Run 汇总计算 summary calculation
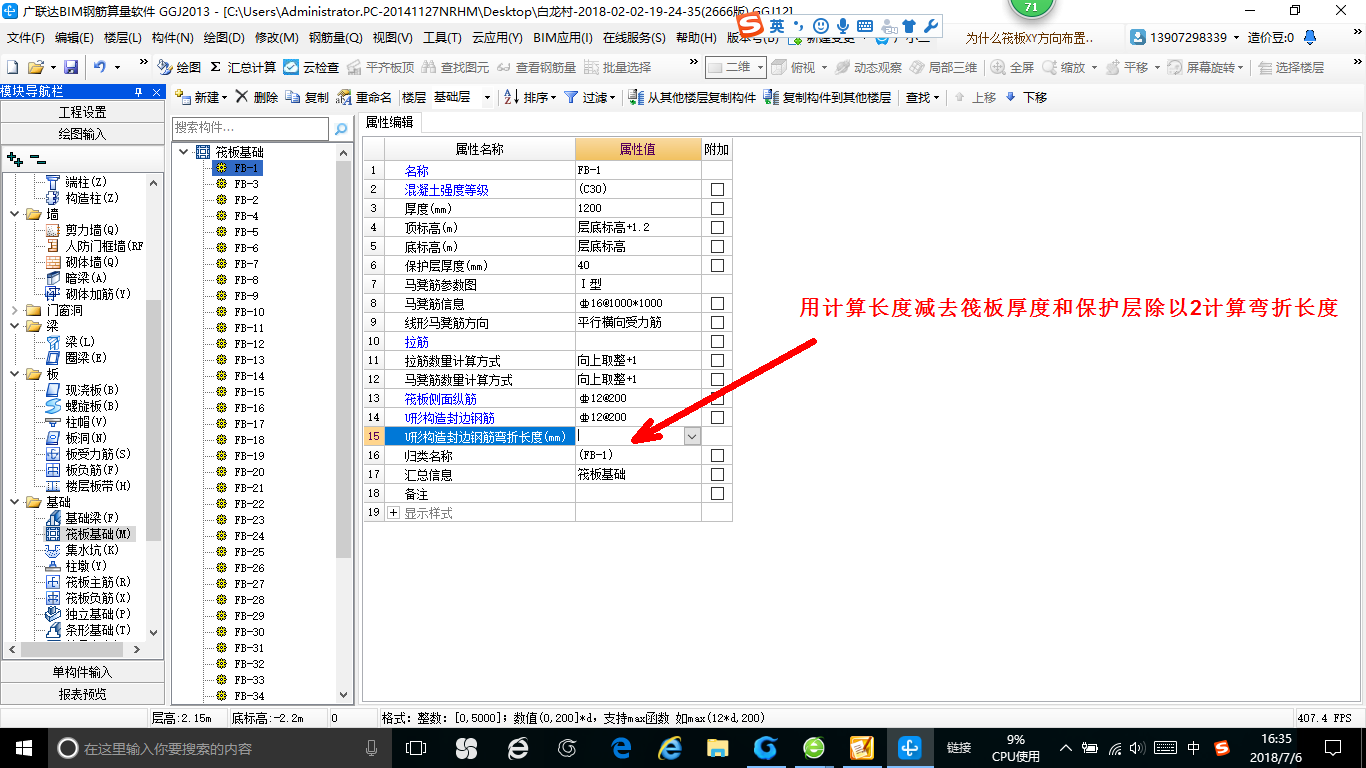Screen dimensions: 1366x768 tap(243, 67)
